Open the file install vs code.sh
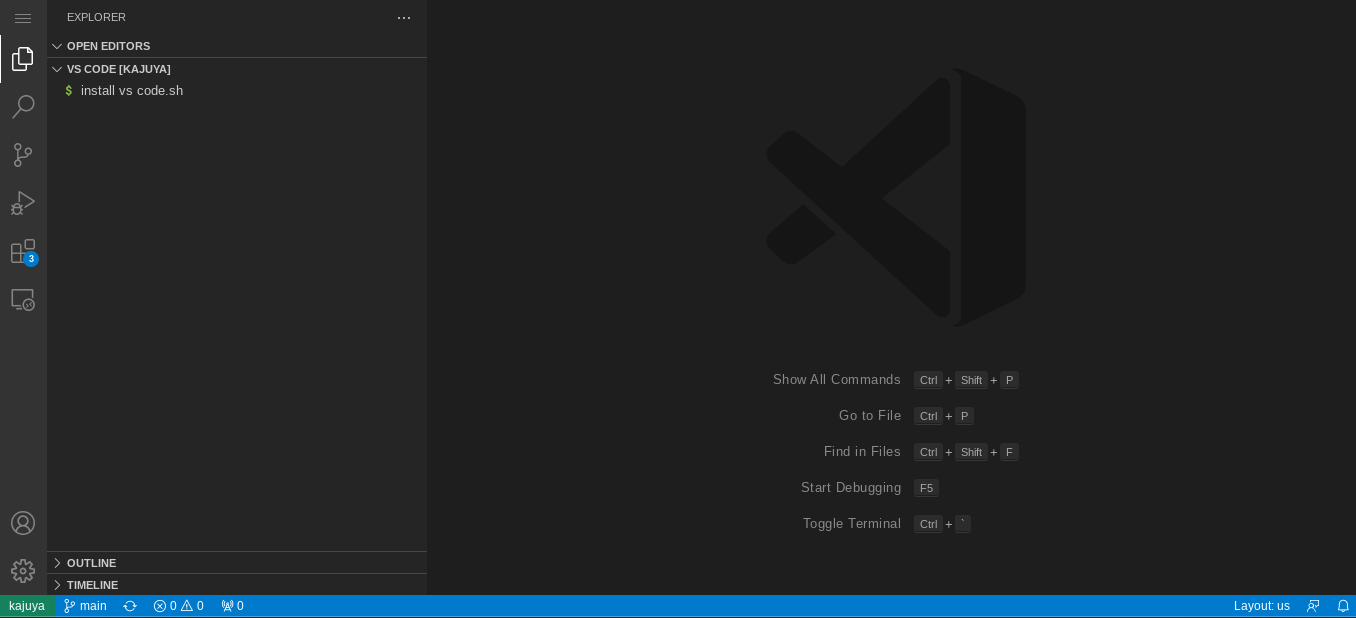This screenshot has width=1356, height=618. [237, 91]
